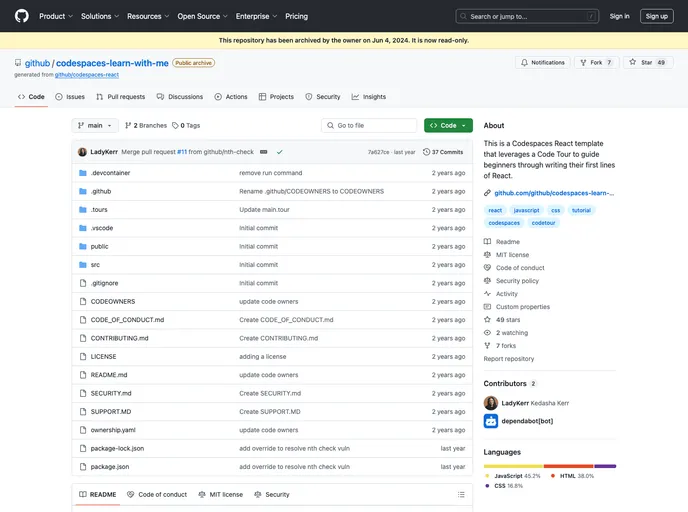This screenshot has height=512, width=688.
Task: Open the Activity link
Action: click(x=506, y=294)
